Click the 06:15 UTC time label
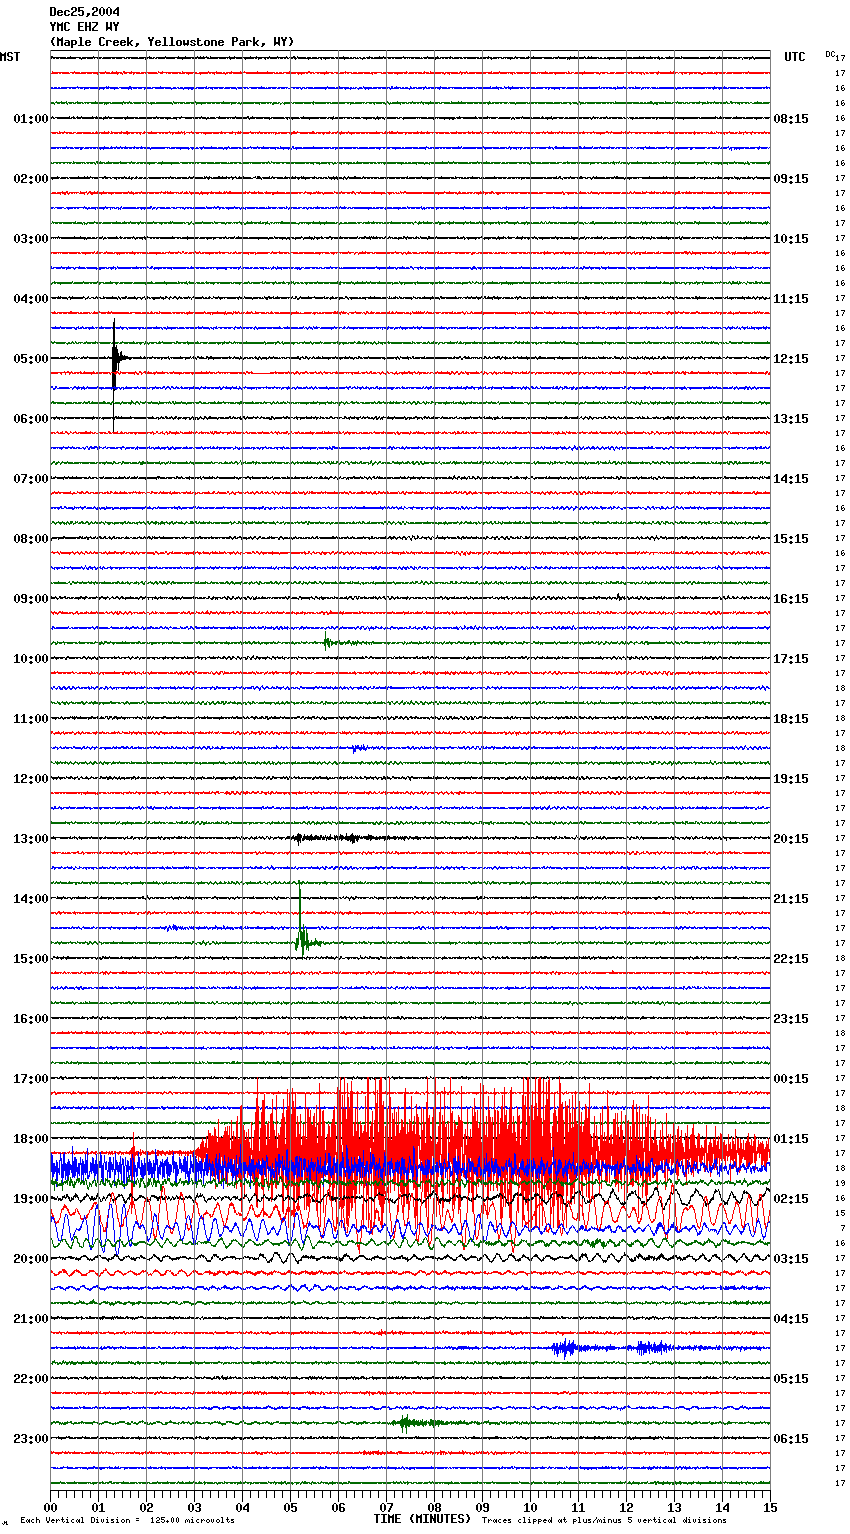850x1534 pixels. [x=791, y=1439]
